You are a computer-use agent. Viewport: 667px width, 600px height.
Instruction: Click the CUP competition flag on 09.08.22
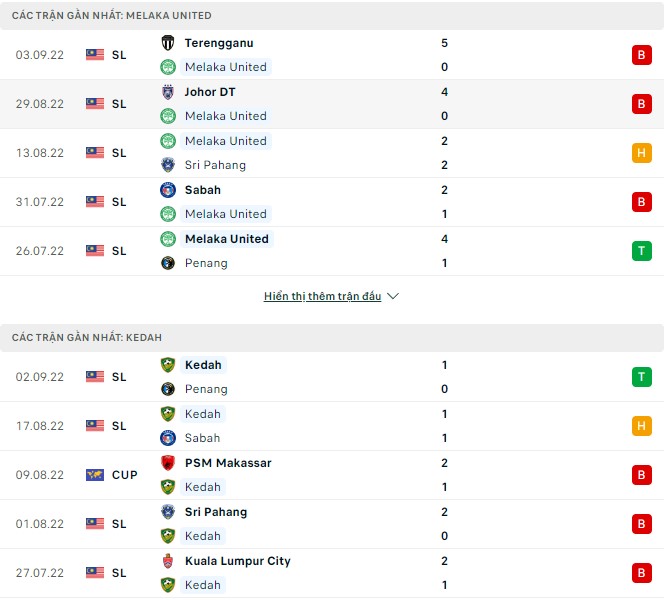[x=95, y=475]
